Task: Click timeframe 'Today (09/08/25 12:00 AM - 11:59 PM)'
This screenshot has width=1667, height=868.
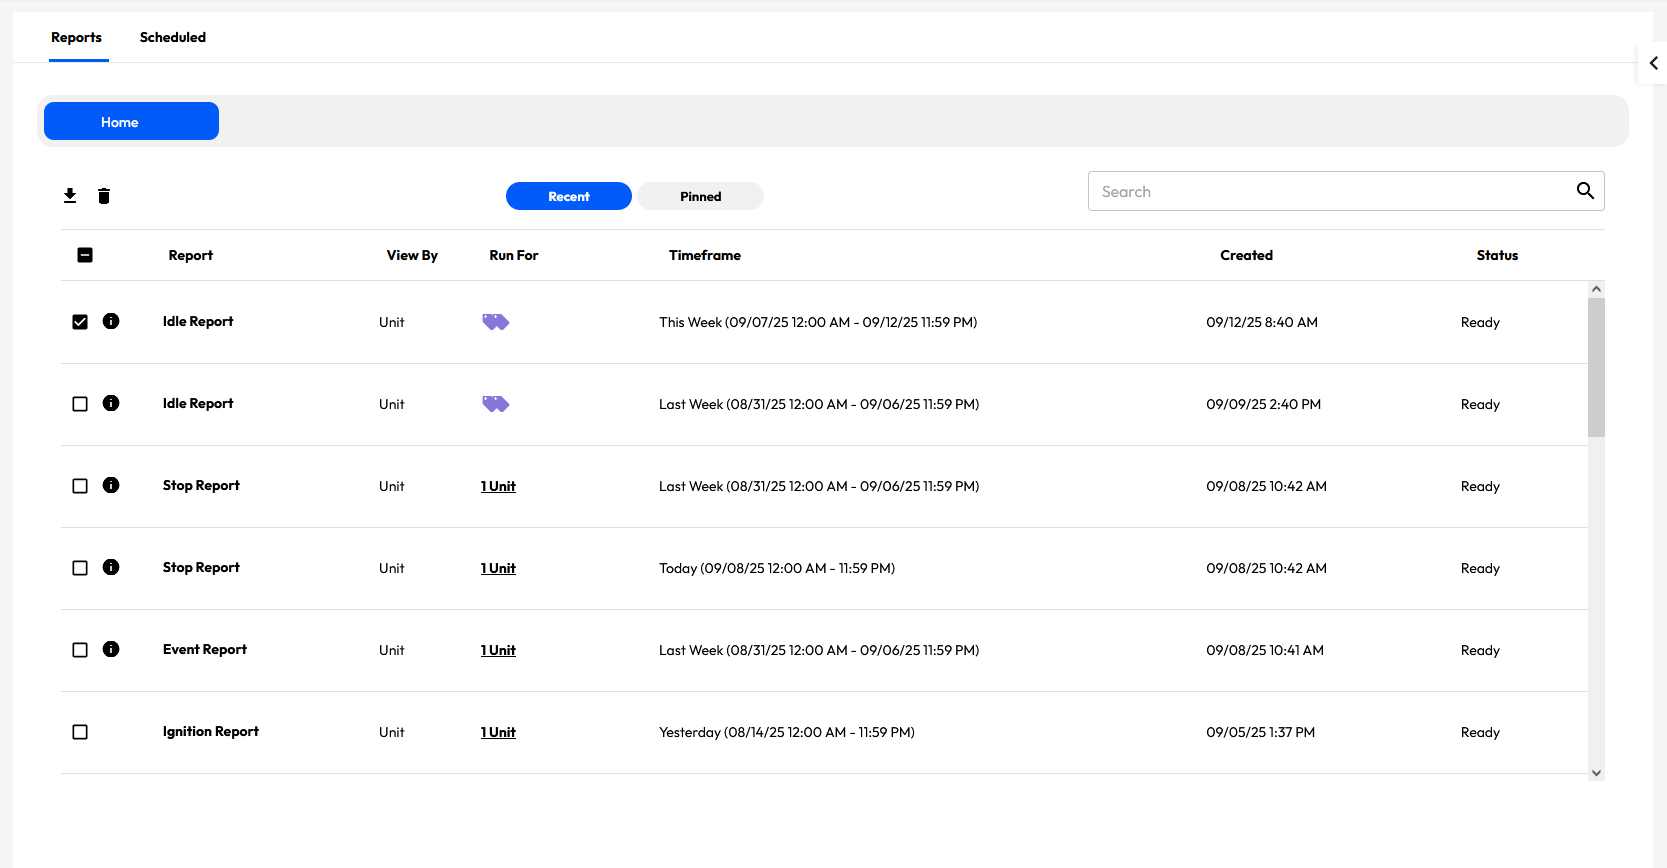Action: 777,568
